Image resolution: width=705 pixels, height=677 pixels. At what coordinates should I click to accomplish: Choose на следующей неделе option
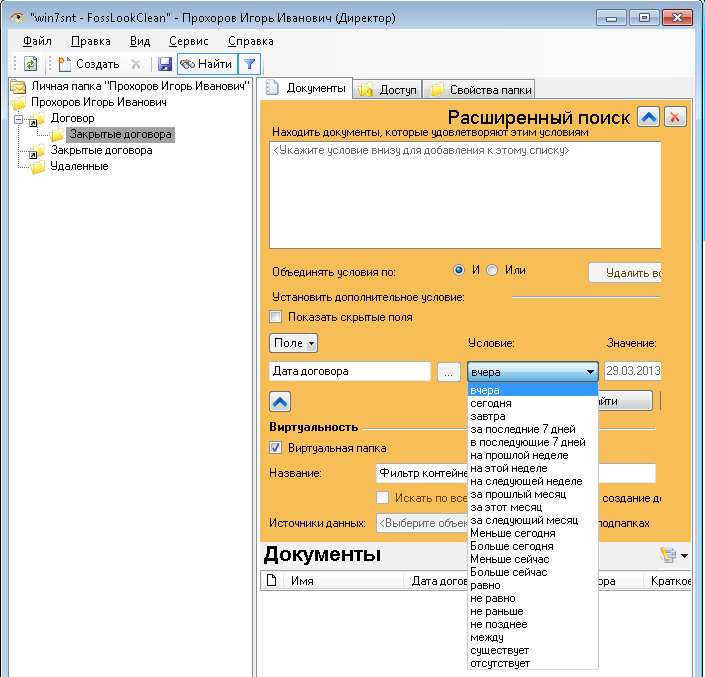tap(533, 481)
